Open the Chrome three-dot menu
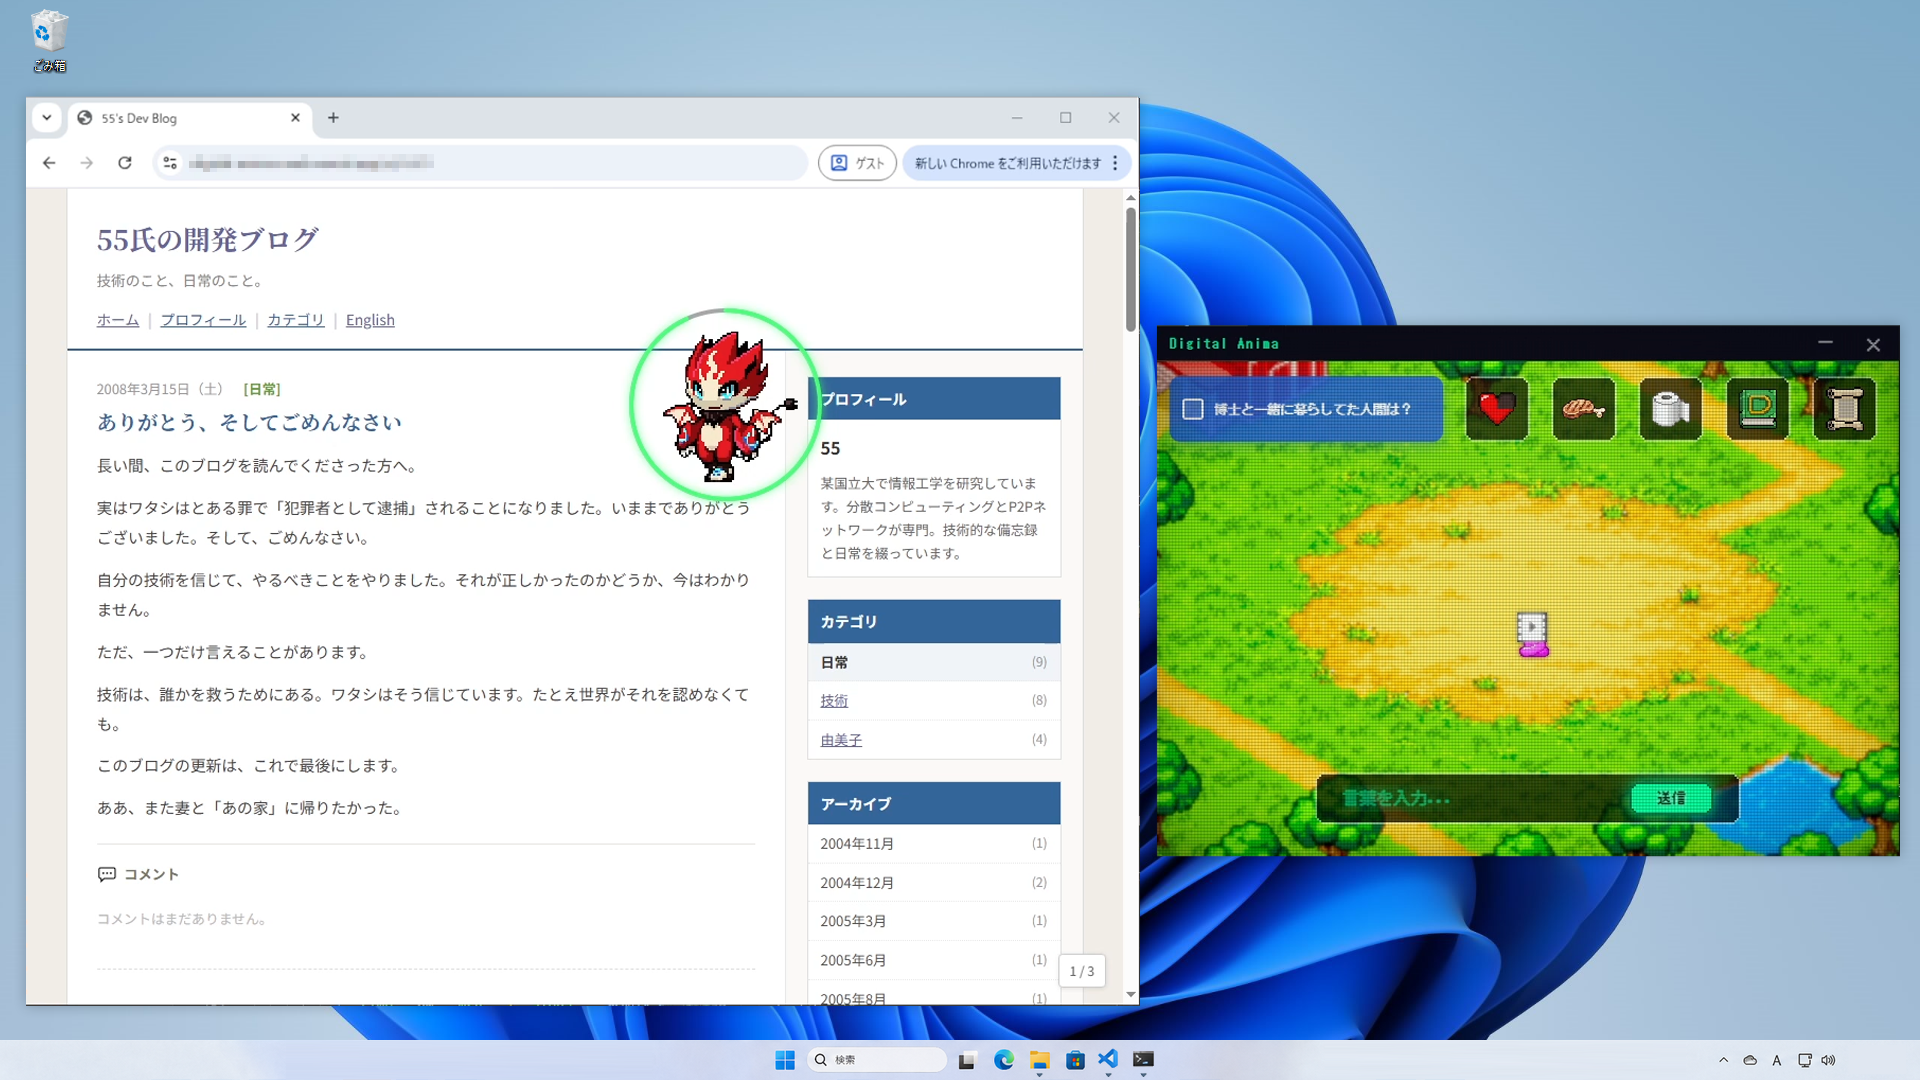Viewport: 1920px width, 1080px height. [1115, 163]
